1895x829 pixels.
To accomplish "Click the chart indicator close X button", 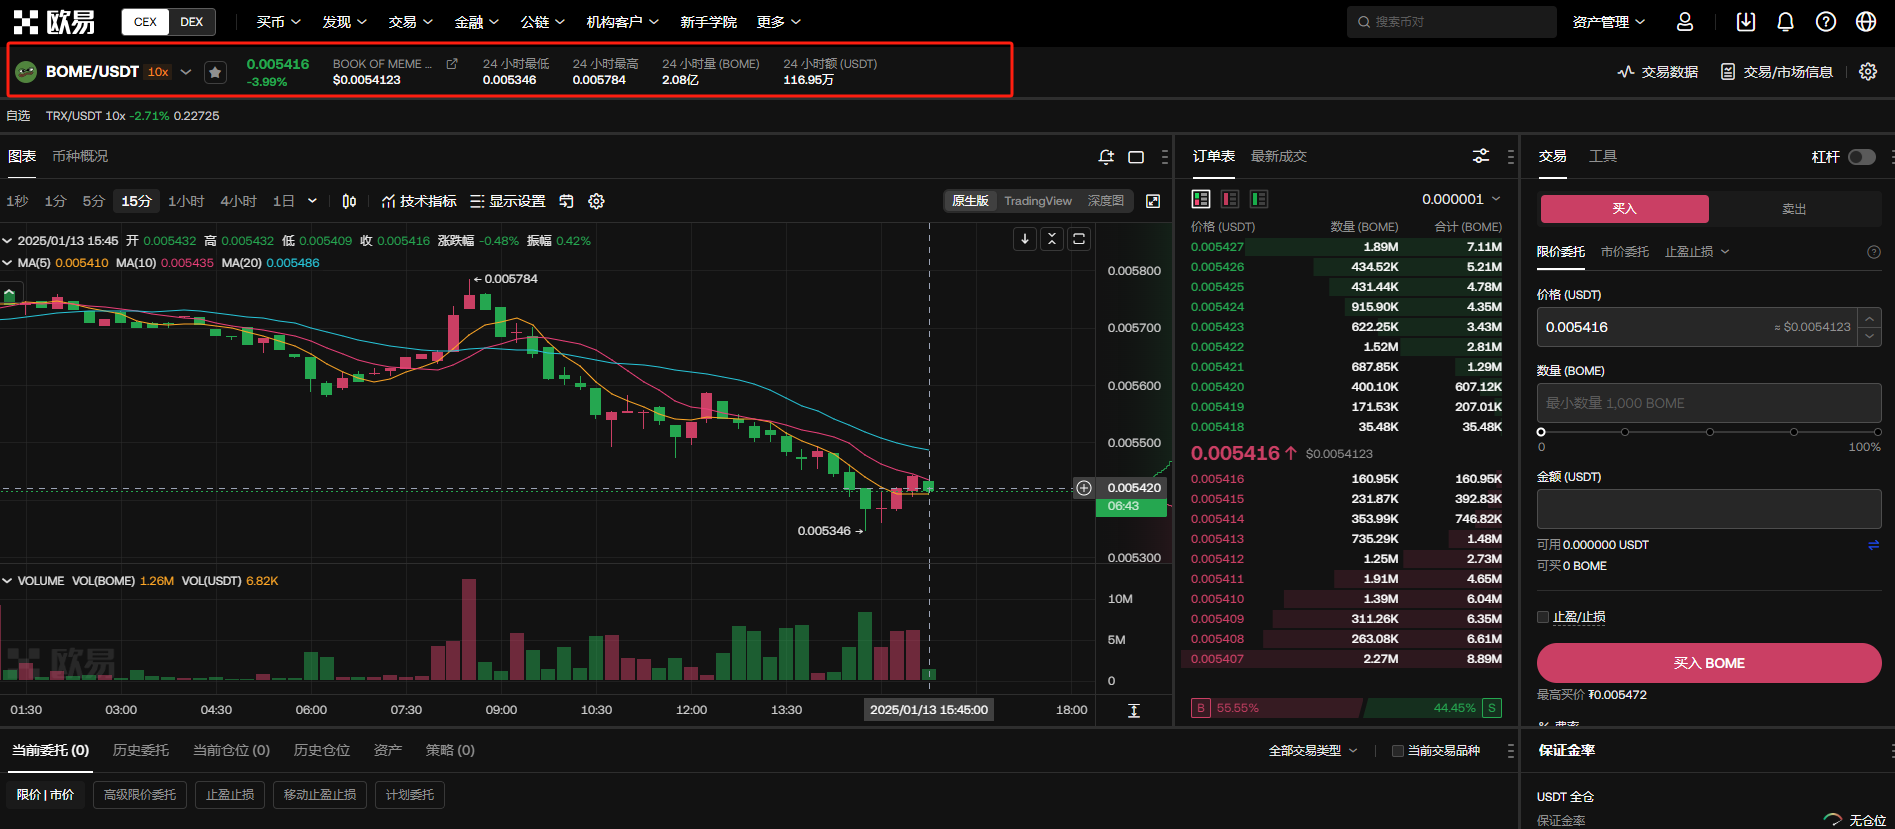I will click(x=1052, y=239).
